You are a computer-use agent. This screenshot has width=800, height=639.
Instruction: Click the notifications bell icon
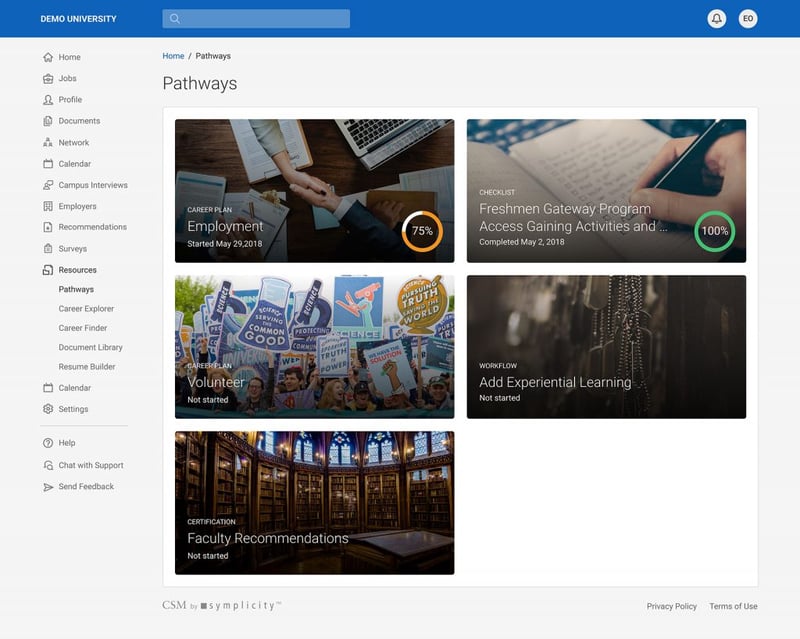pos(716,19)
